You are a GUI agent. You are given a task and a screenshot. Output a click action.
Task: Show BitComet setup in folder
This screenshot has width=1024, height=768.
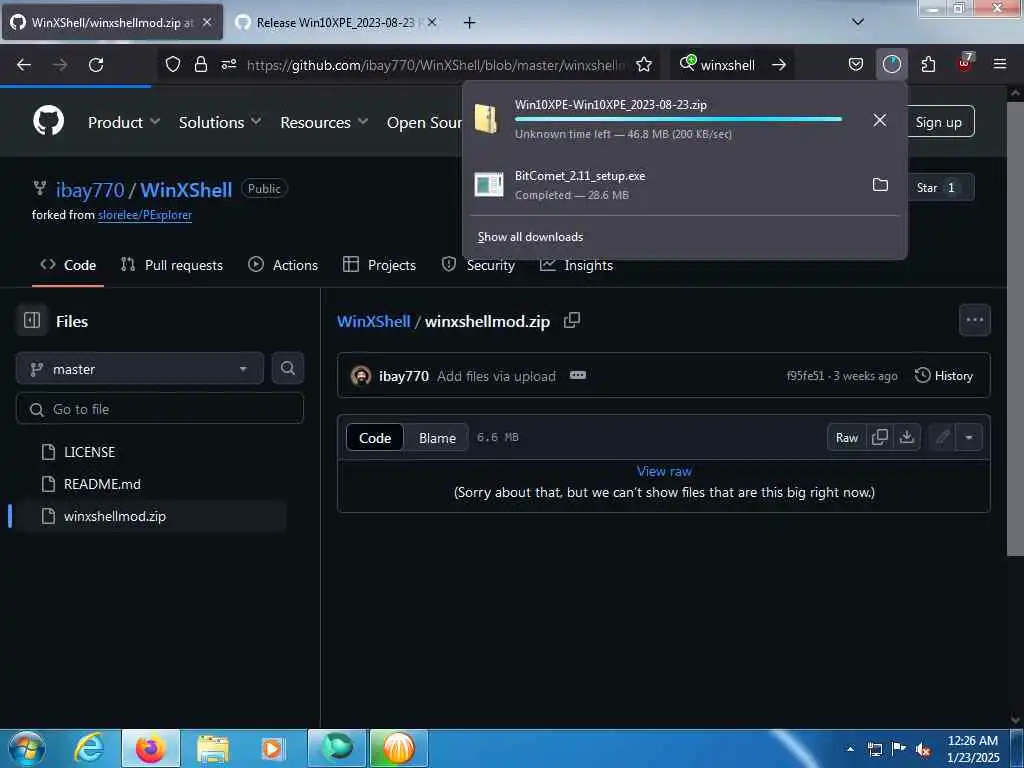[880, 185]
